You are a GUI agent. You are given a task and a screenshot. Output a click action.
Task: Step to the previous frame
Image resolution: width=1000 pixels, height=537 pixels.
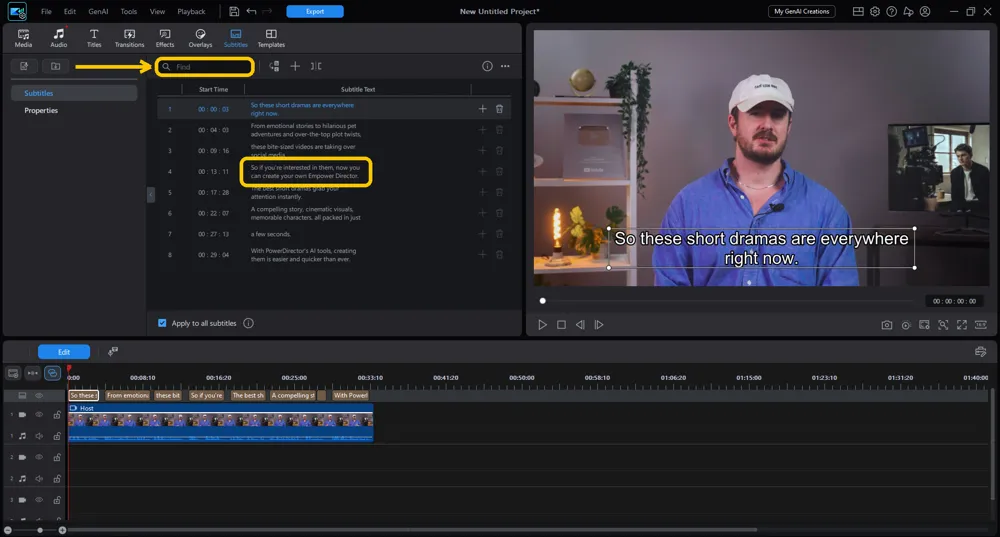(x=580, y=325)
